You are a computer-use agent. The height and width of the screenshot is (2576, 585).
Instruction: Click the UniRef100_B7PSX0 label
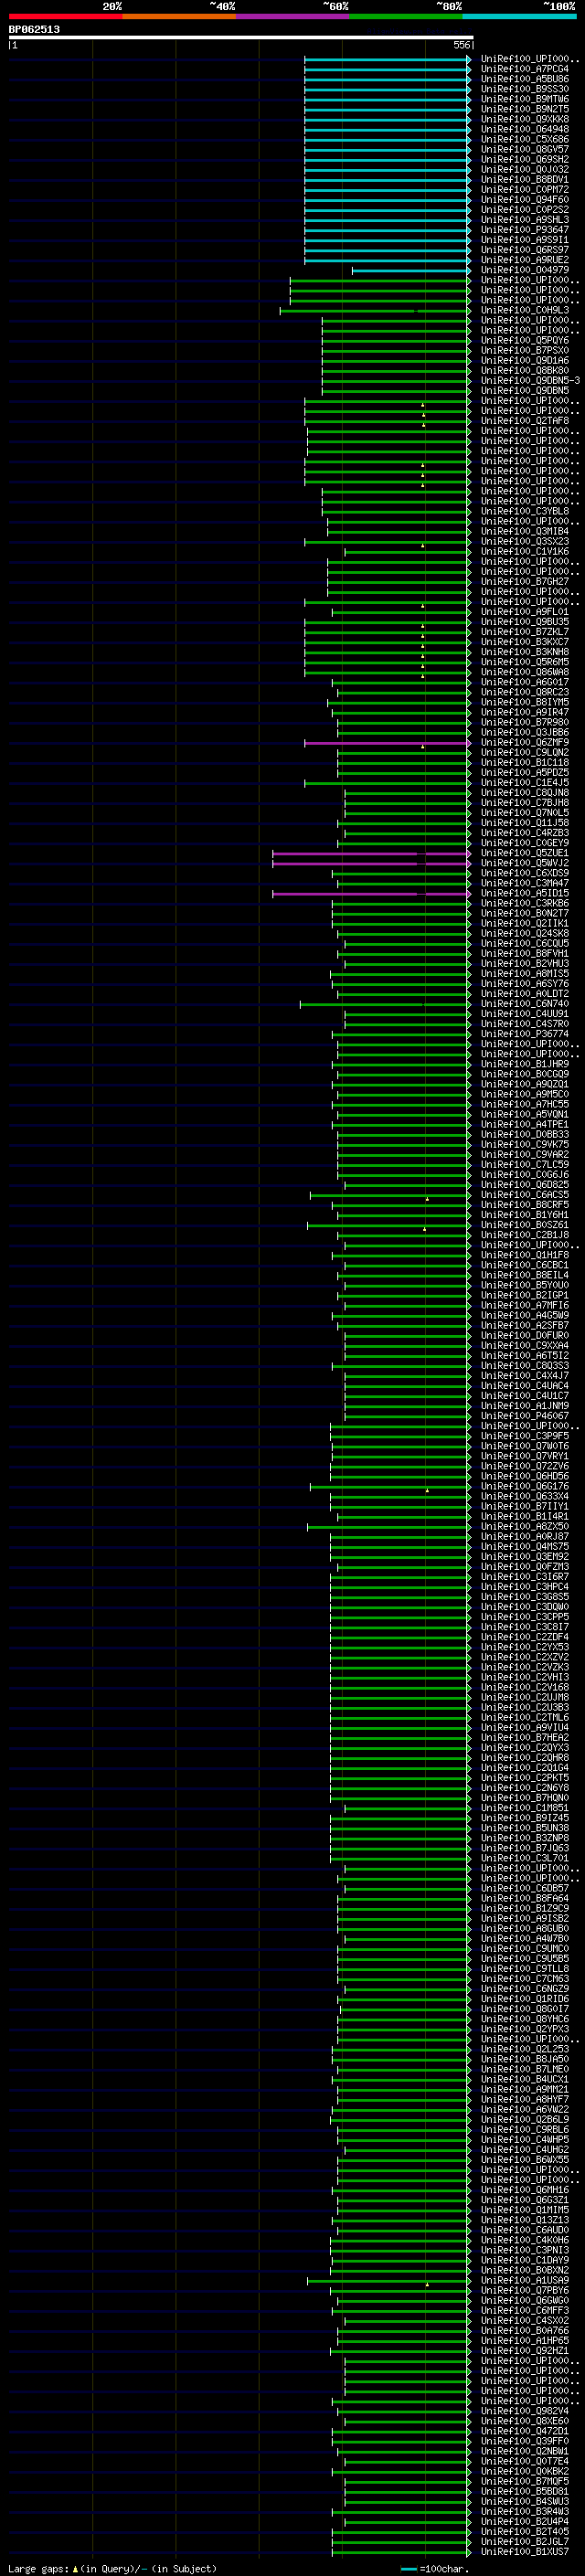[524, 350]
